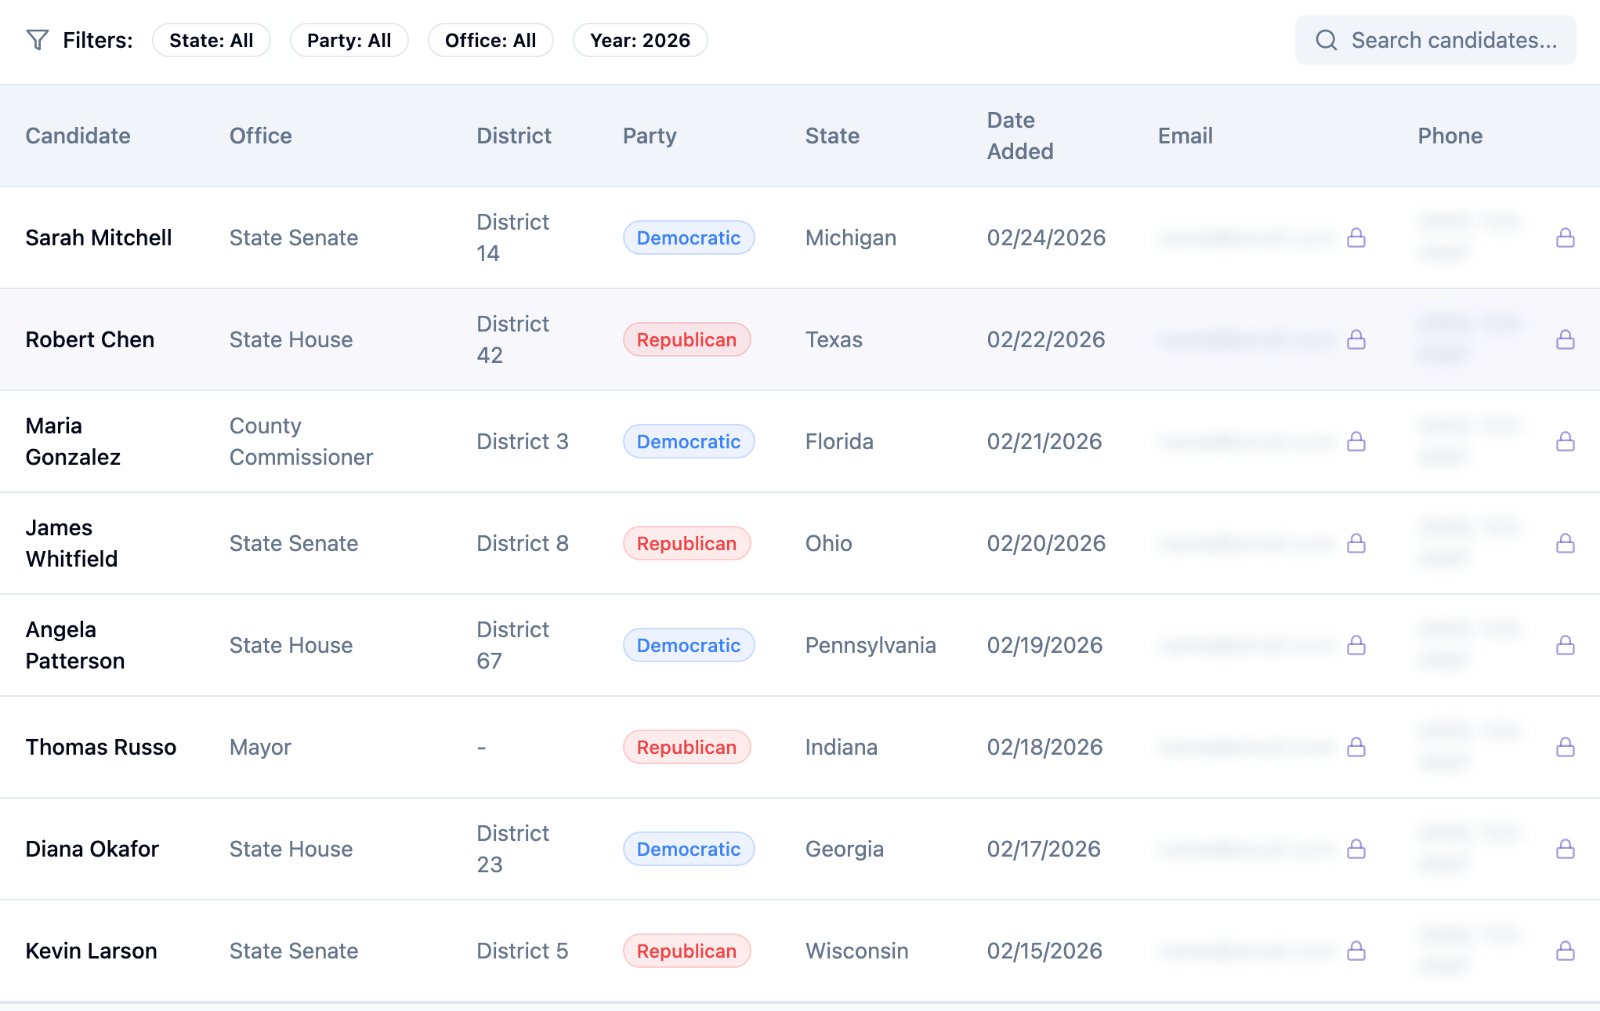Click Republican badge in James Whitfield row

687,544
